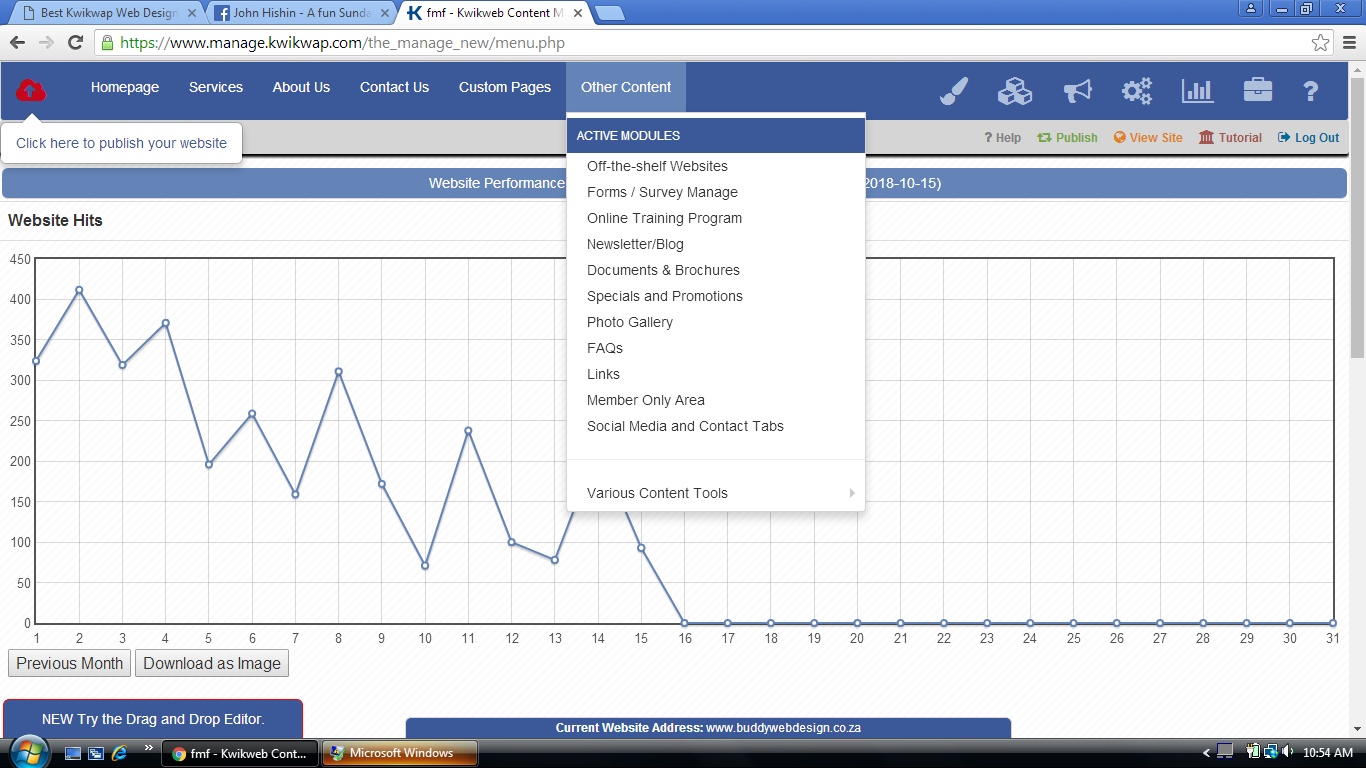Click the Tutorial link
The width and height of the screenshot is (1366, 768).
tap(1230, 138)
